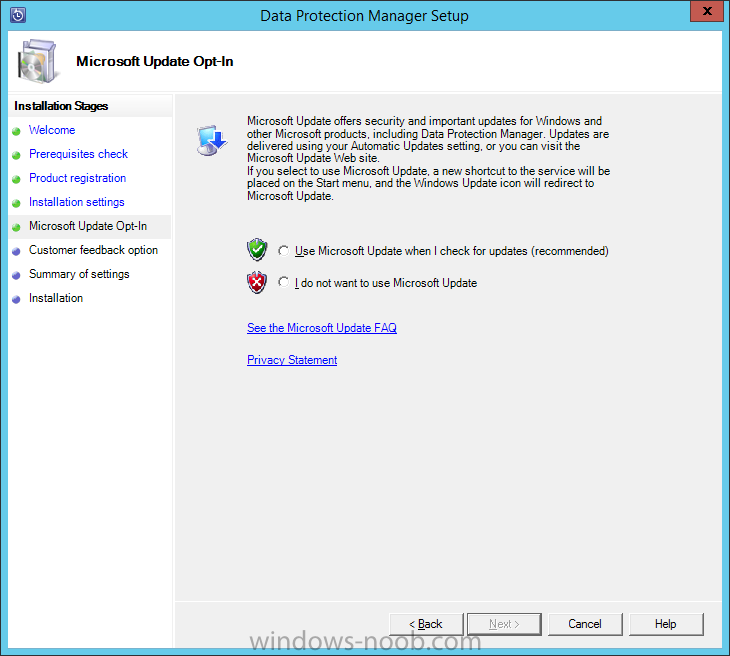Click the green bullet beside Welcome
Screen dimensions: 730x656
point(16,131)
